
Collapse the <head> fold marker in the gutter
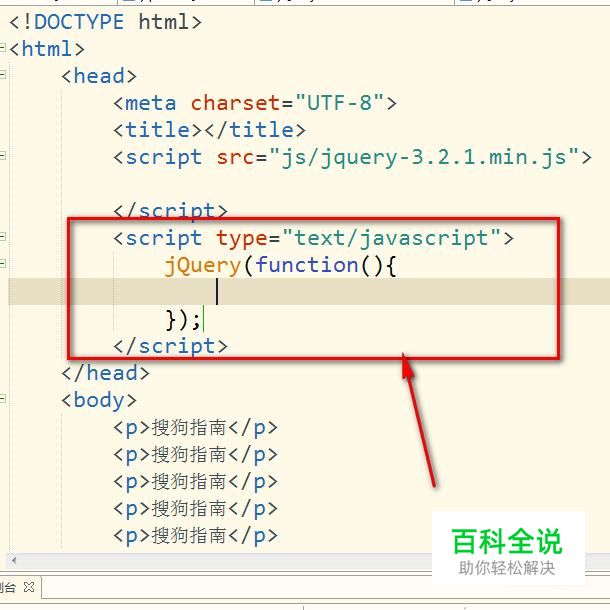[x=2, y=74]
